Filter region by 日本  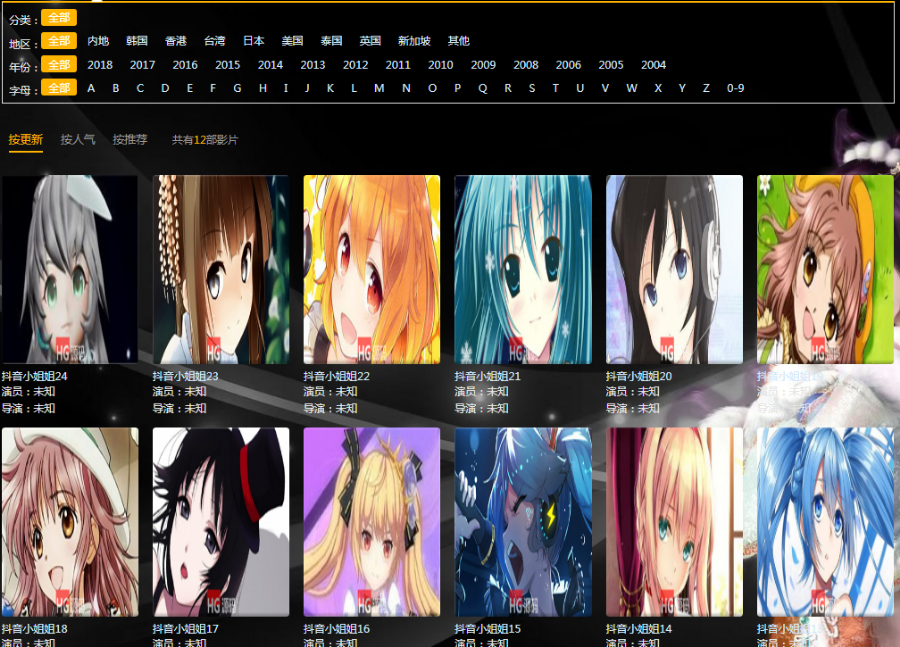click(253, 41)
